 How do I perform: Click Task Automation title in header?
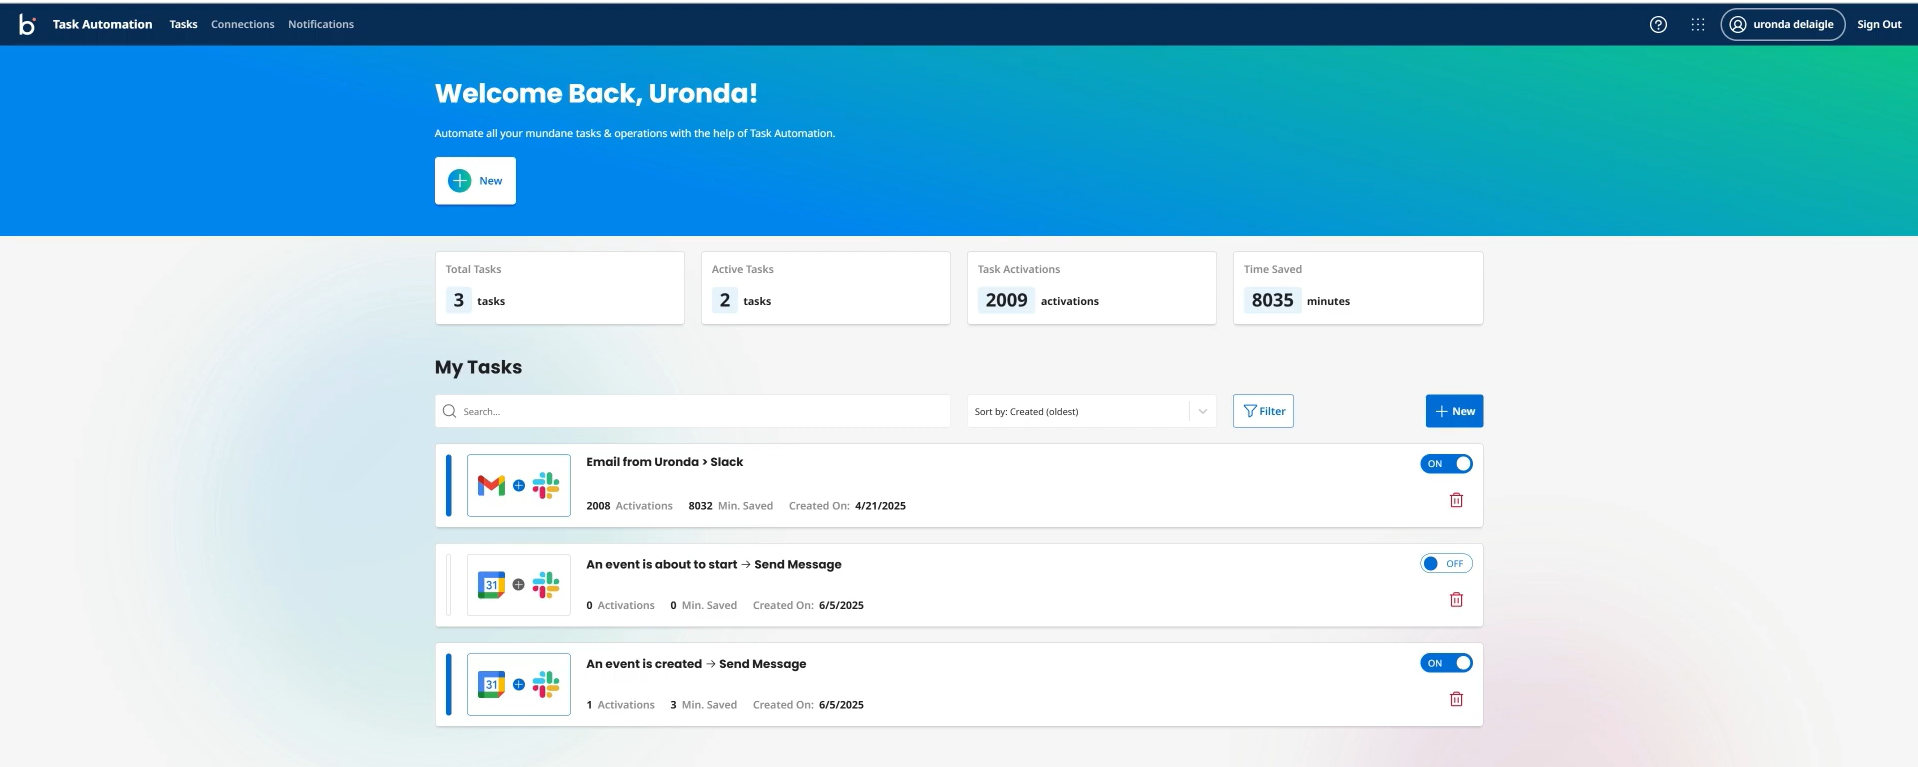click(x=102, y=24)
